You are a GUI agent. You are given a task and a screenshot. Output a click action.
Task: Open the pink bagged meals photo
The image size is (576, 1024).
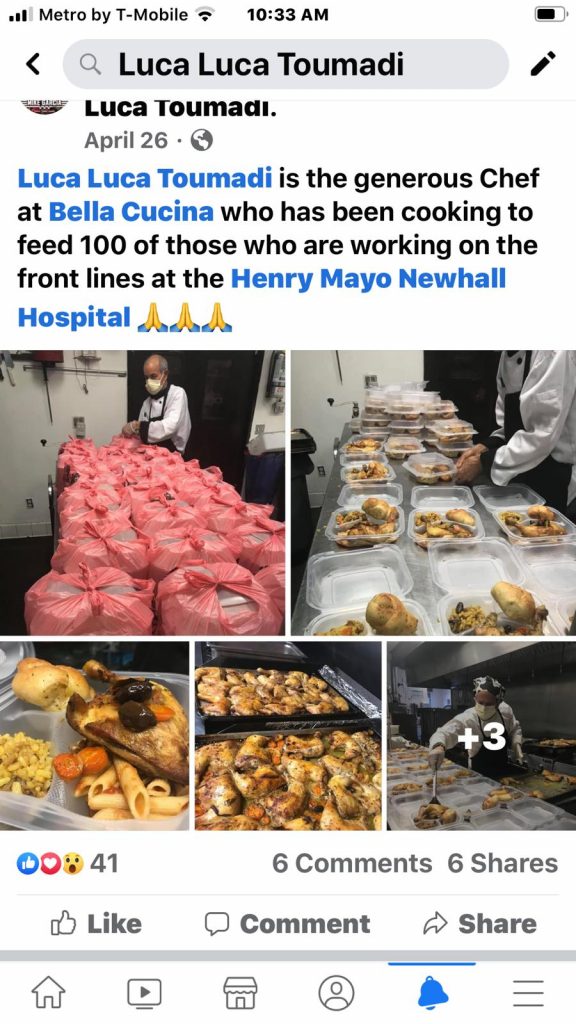click(142, 493)
